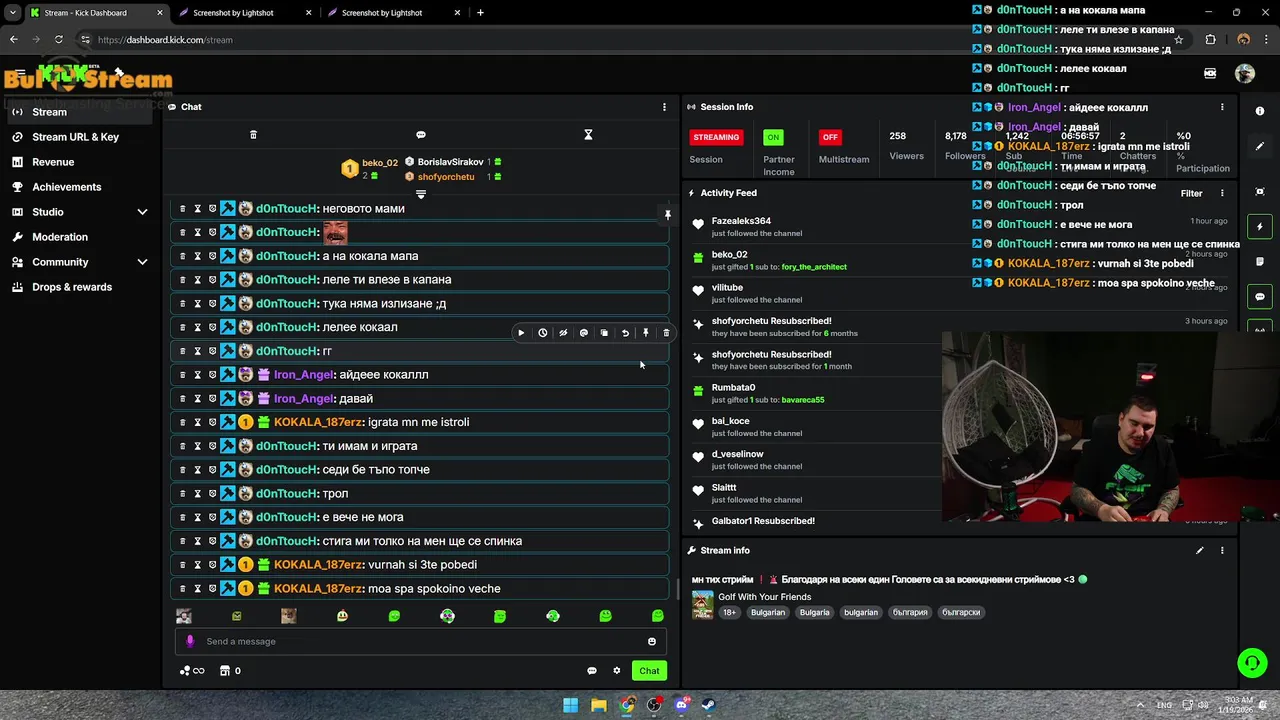Click the green Chat send button
Screen dimensions: 1280x720
[649, 671]
